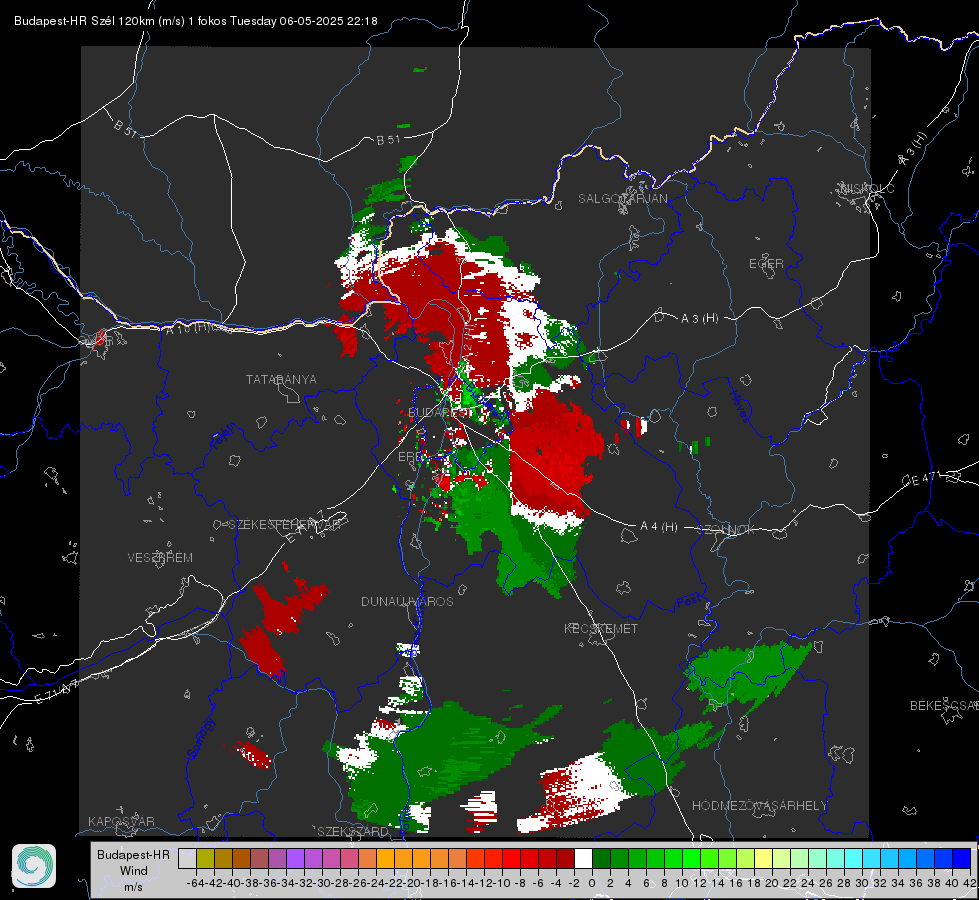Click the Fejér county label

224,436
